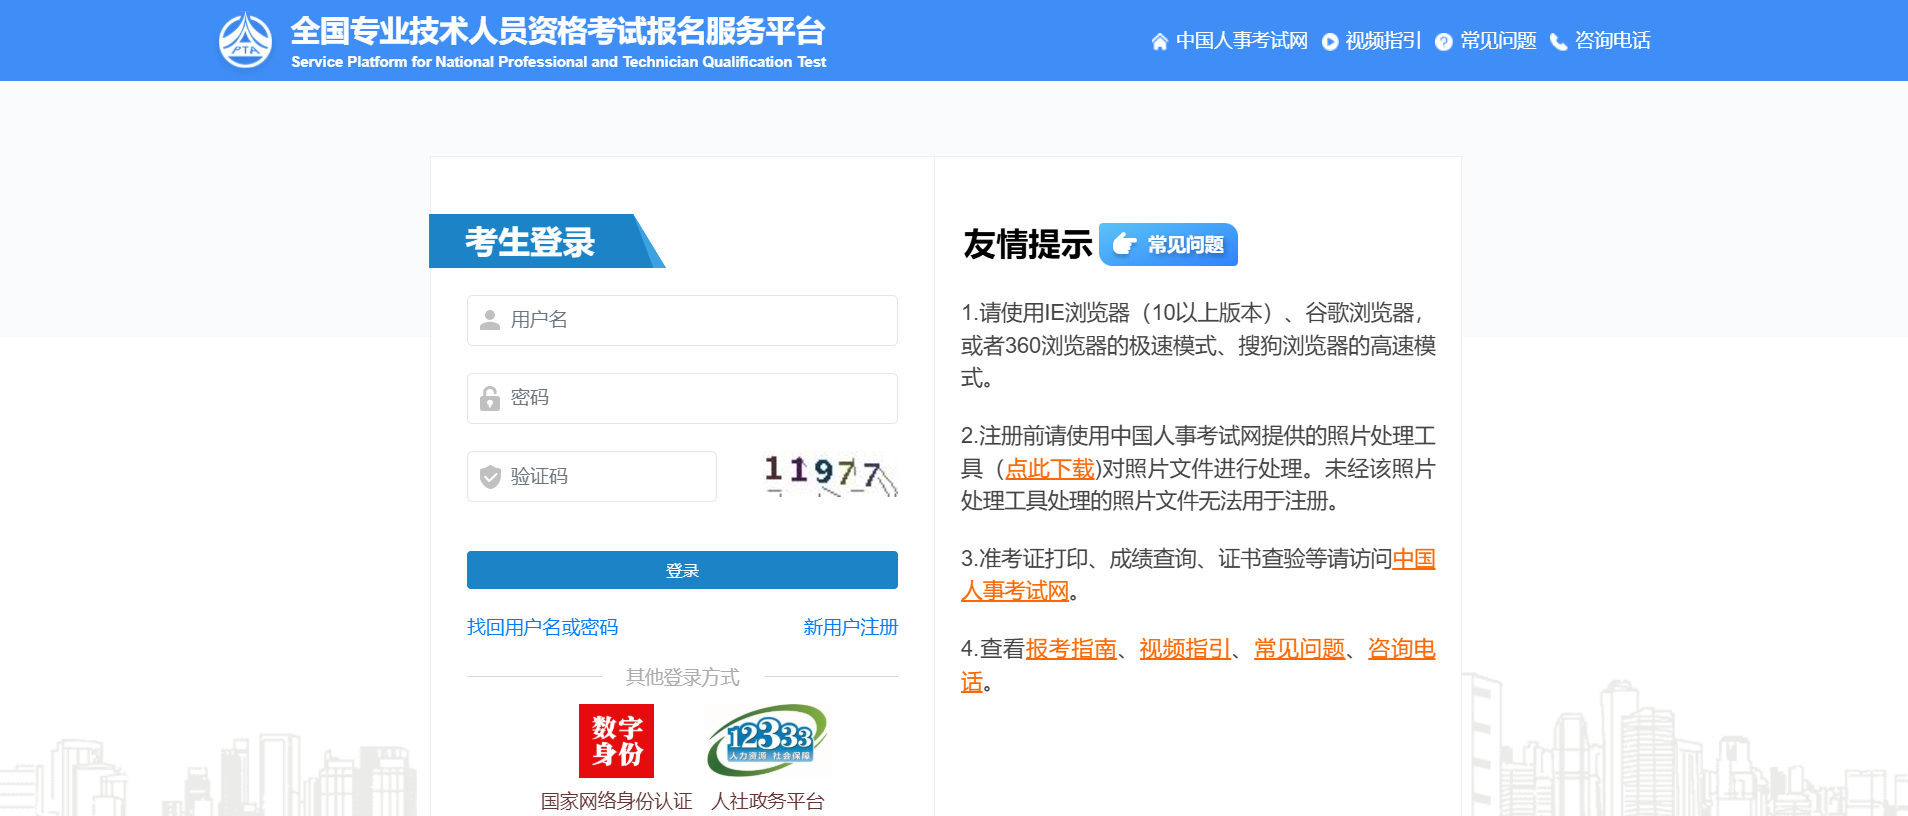The height and width of the screenshot is (816, 1908).
Task: Click the question mark icon beside 常见问题
Action: 1443,42
